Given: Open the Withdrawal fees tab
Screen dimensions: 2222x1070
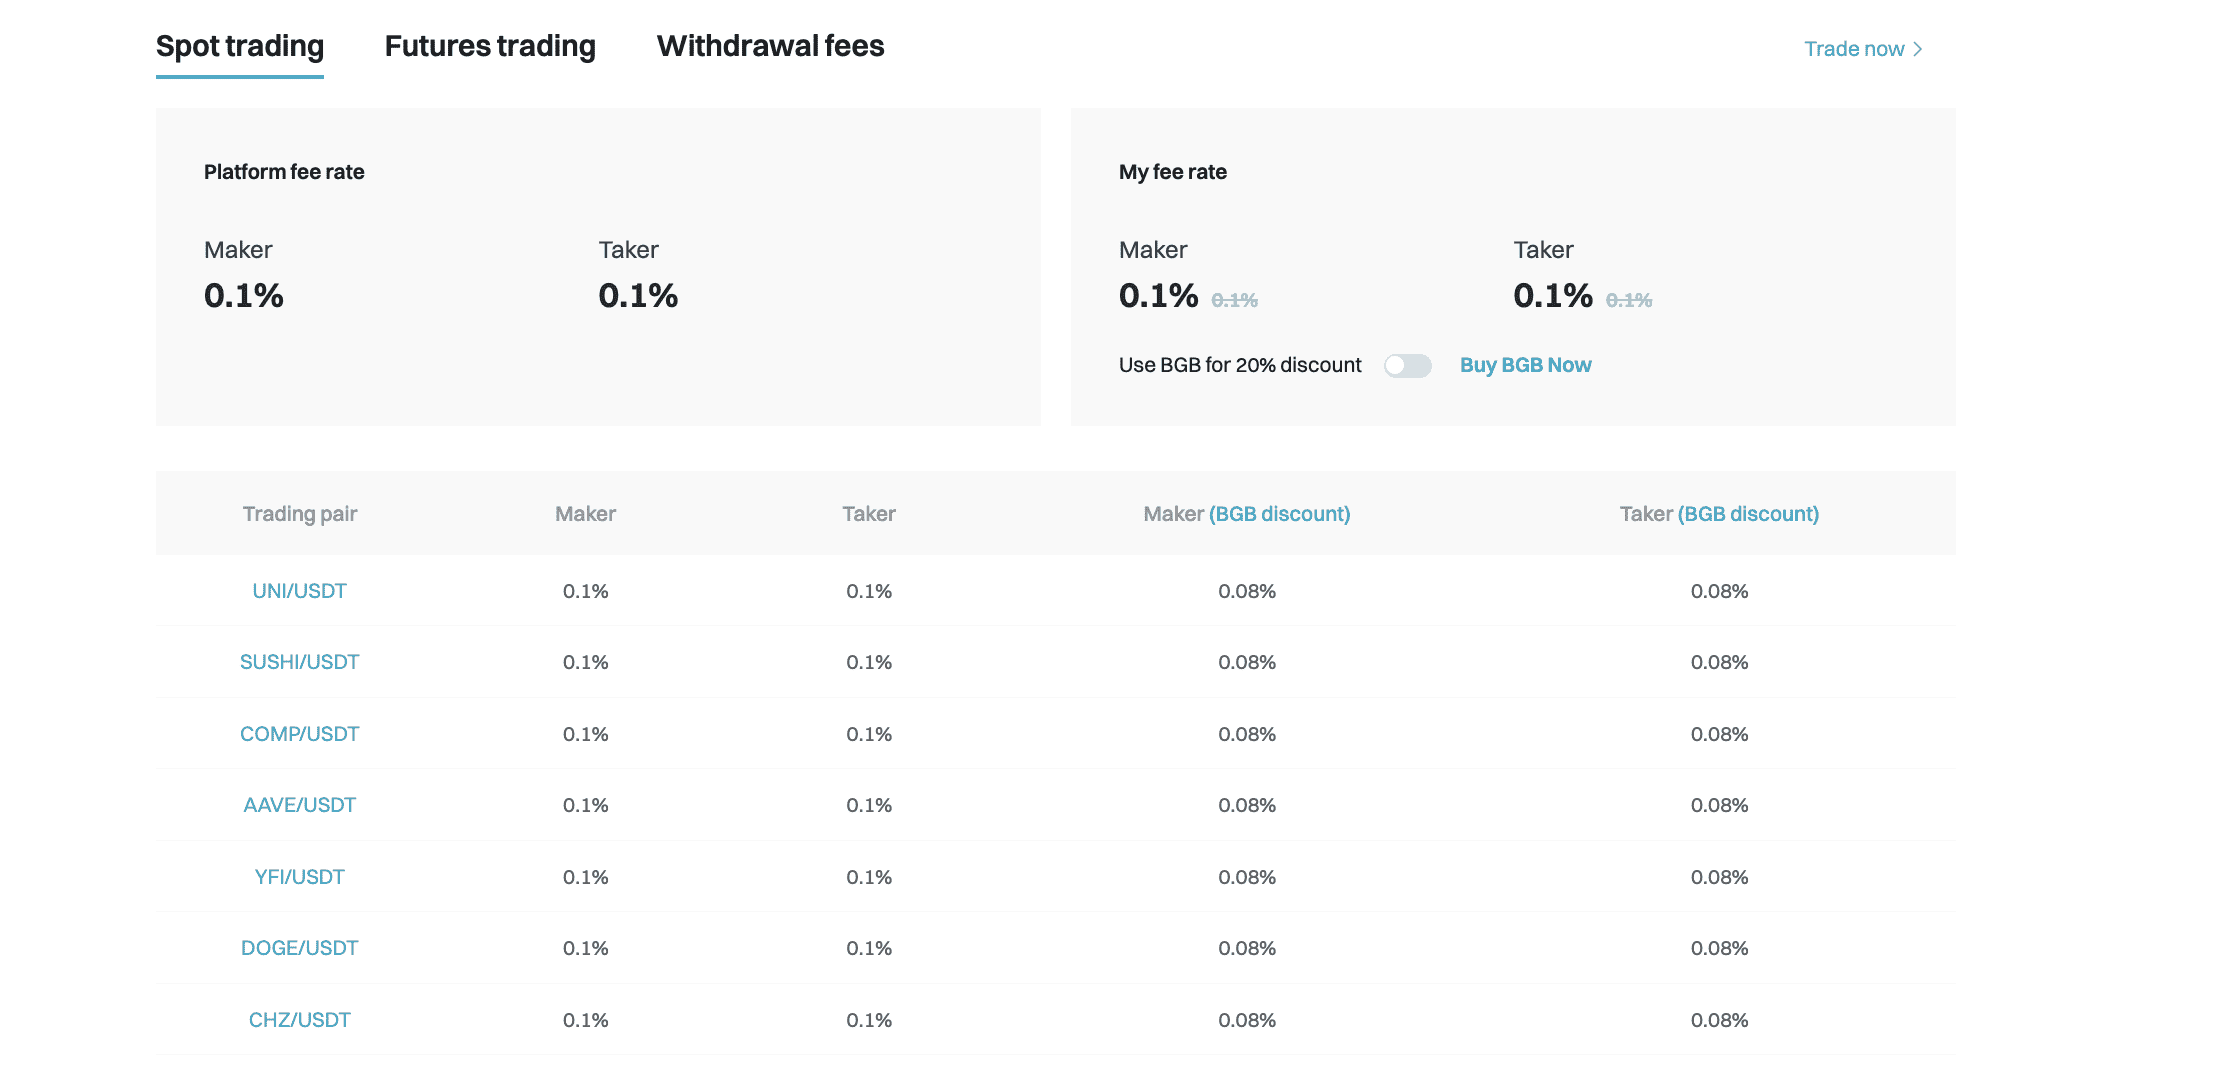Looking at the screenshot, I should [770, 46].
